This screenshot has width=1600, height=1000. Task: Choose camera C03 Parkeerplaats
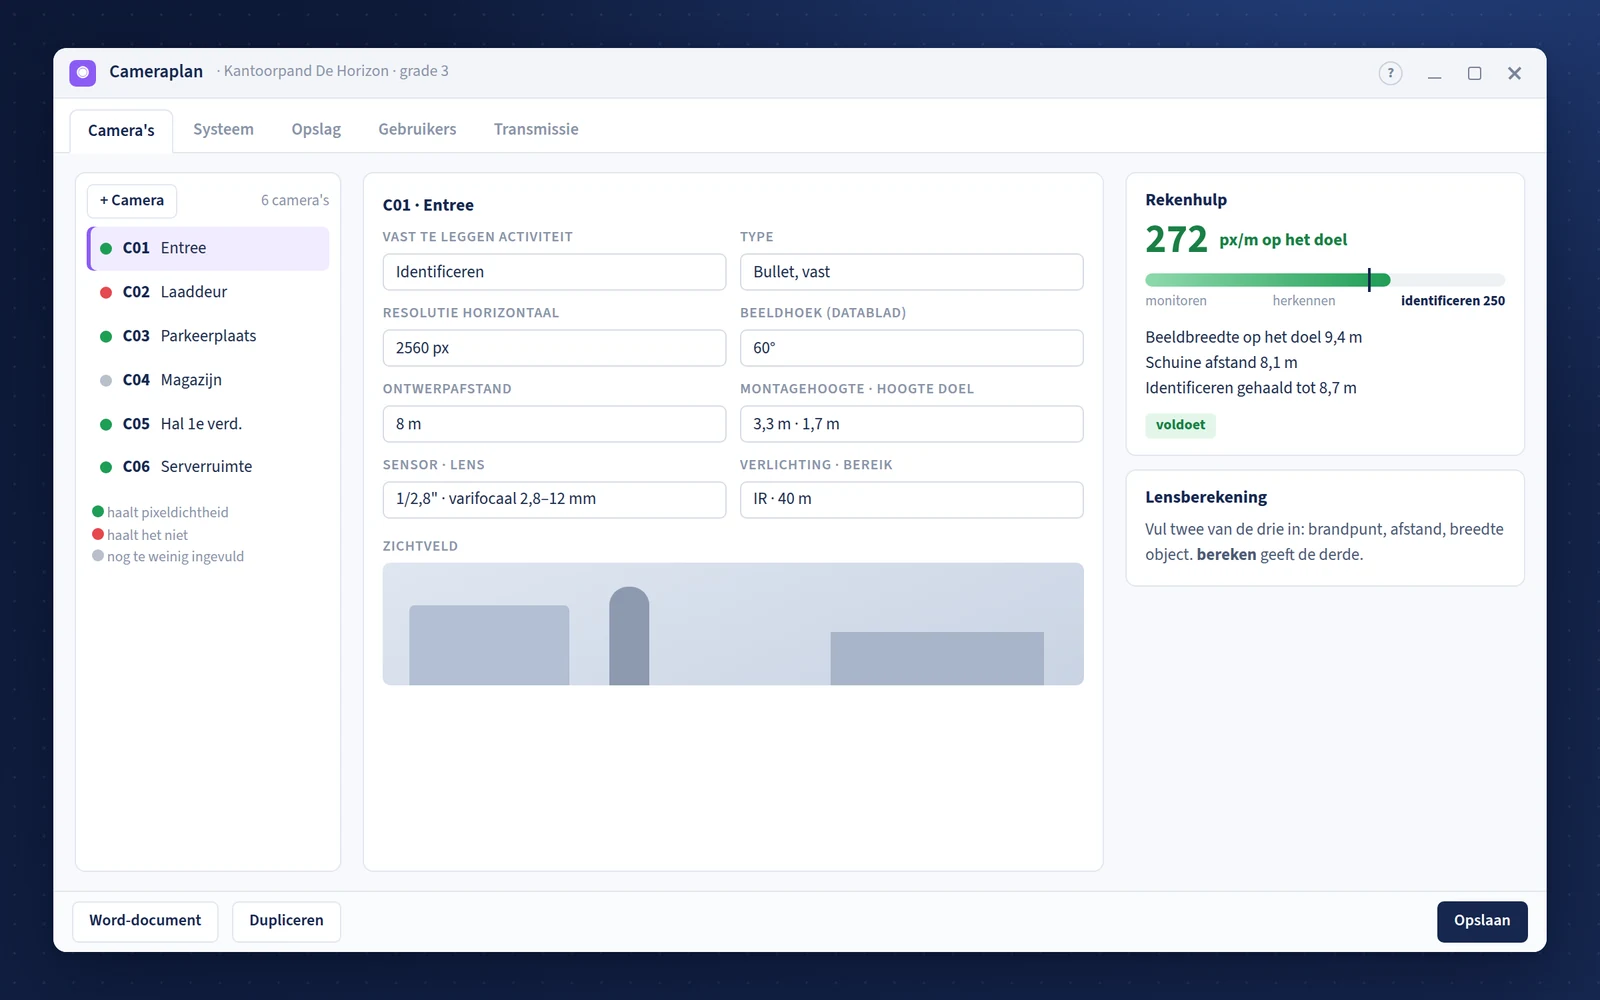point(208,336)
